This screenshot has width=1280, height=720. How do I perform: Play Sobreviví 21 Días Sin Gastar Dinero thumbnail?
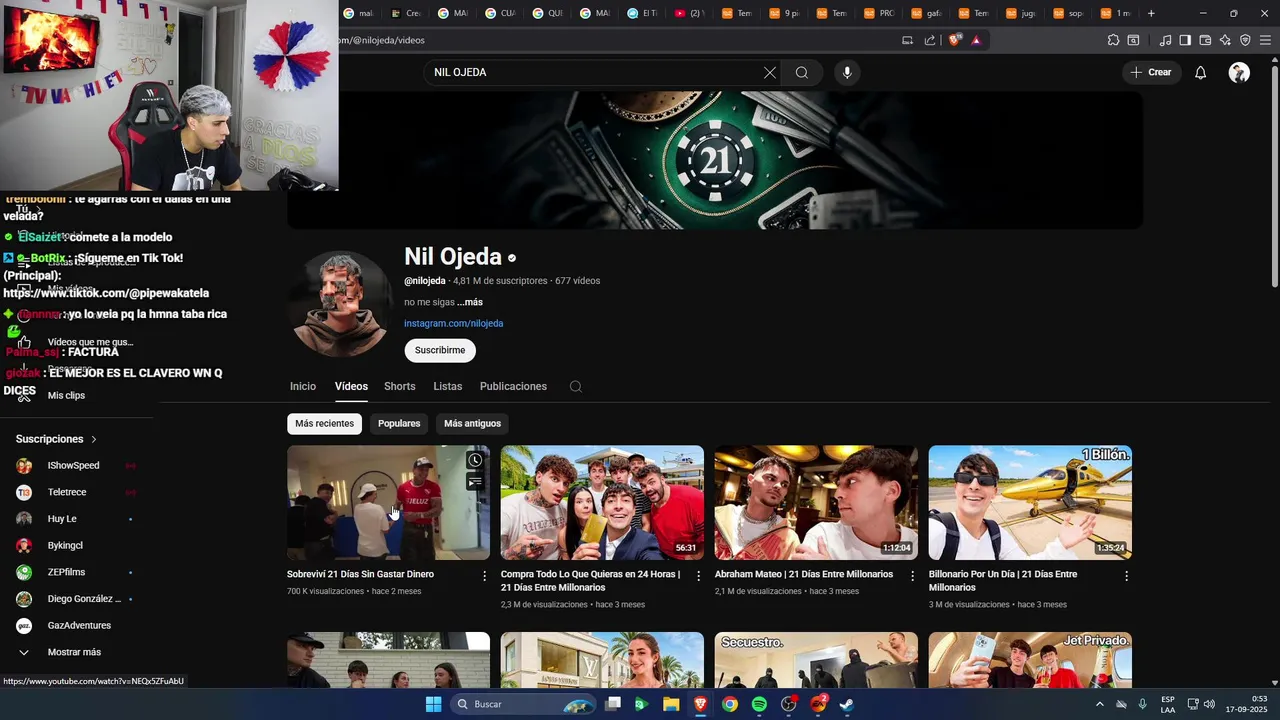(x=388, y=502)
